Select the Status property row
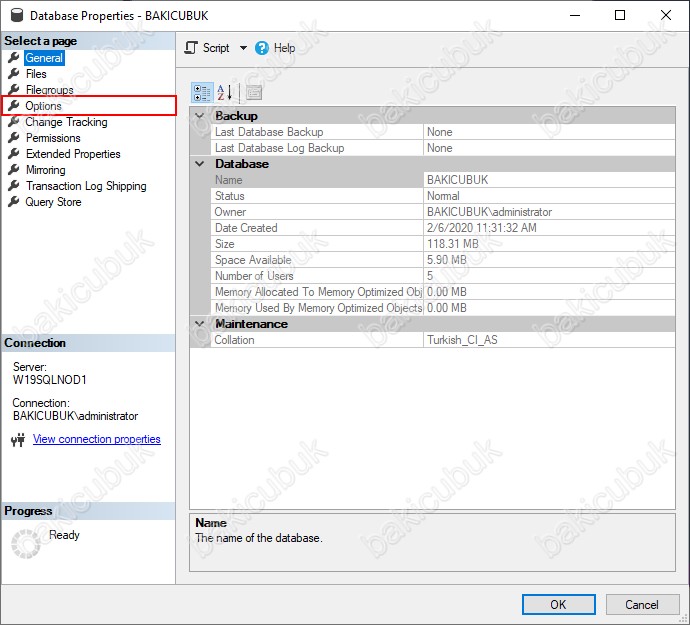Viewport: 690px width, 625px height. (443, 196)
